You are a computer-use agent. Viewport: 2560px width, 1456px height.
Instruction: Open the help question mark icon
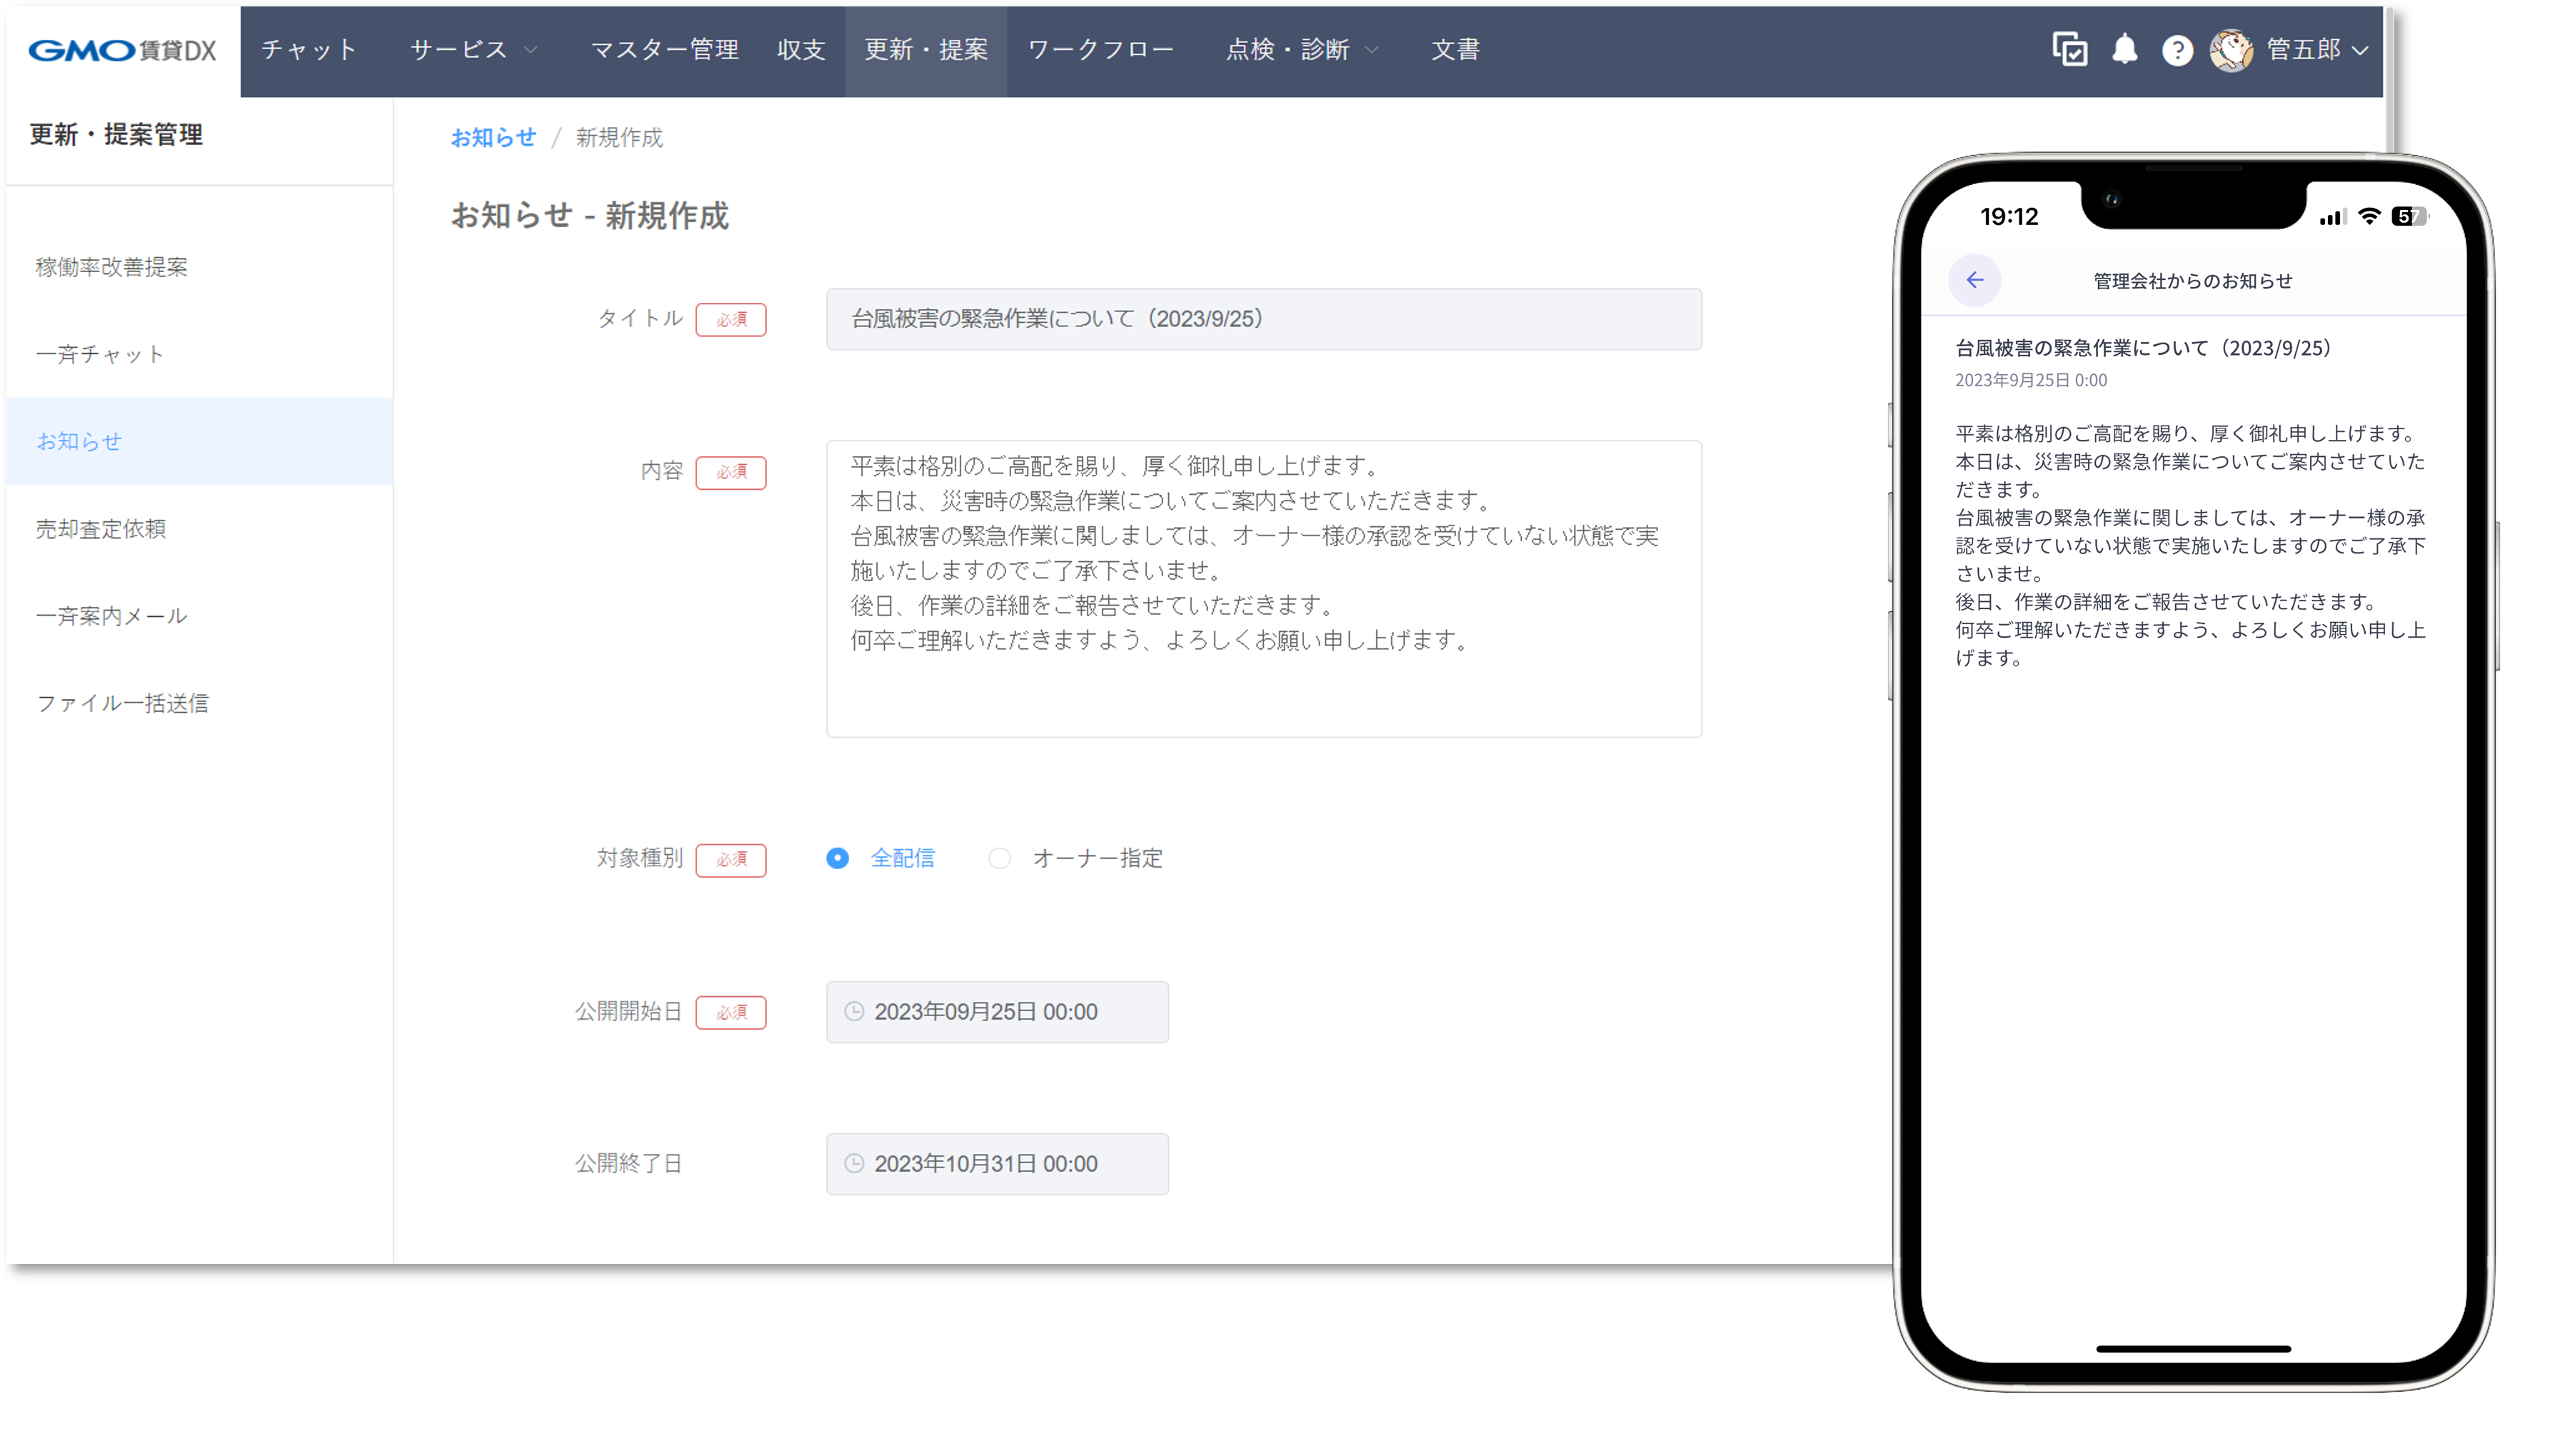coord(2177,49)
